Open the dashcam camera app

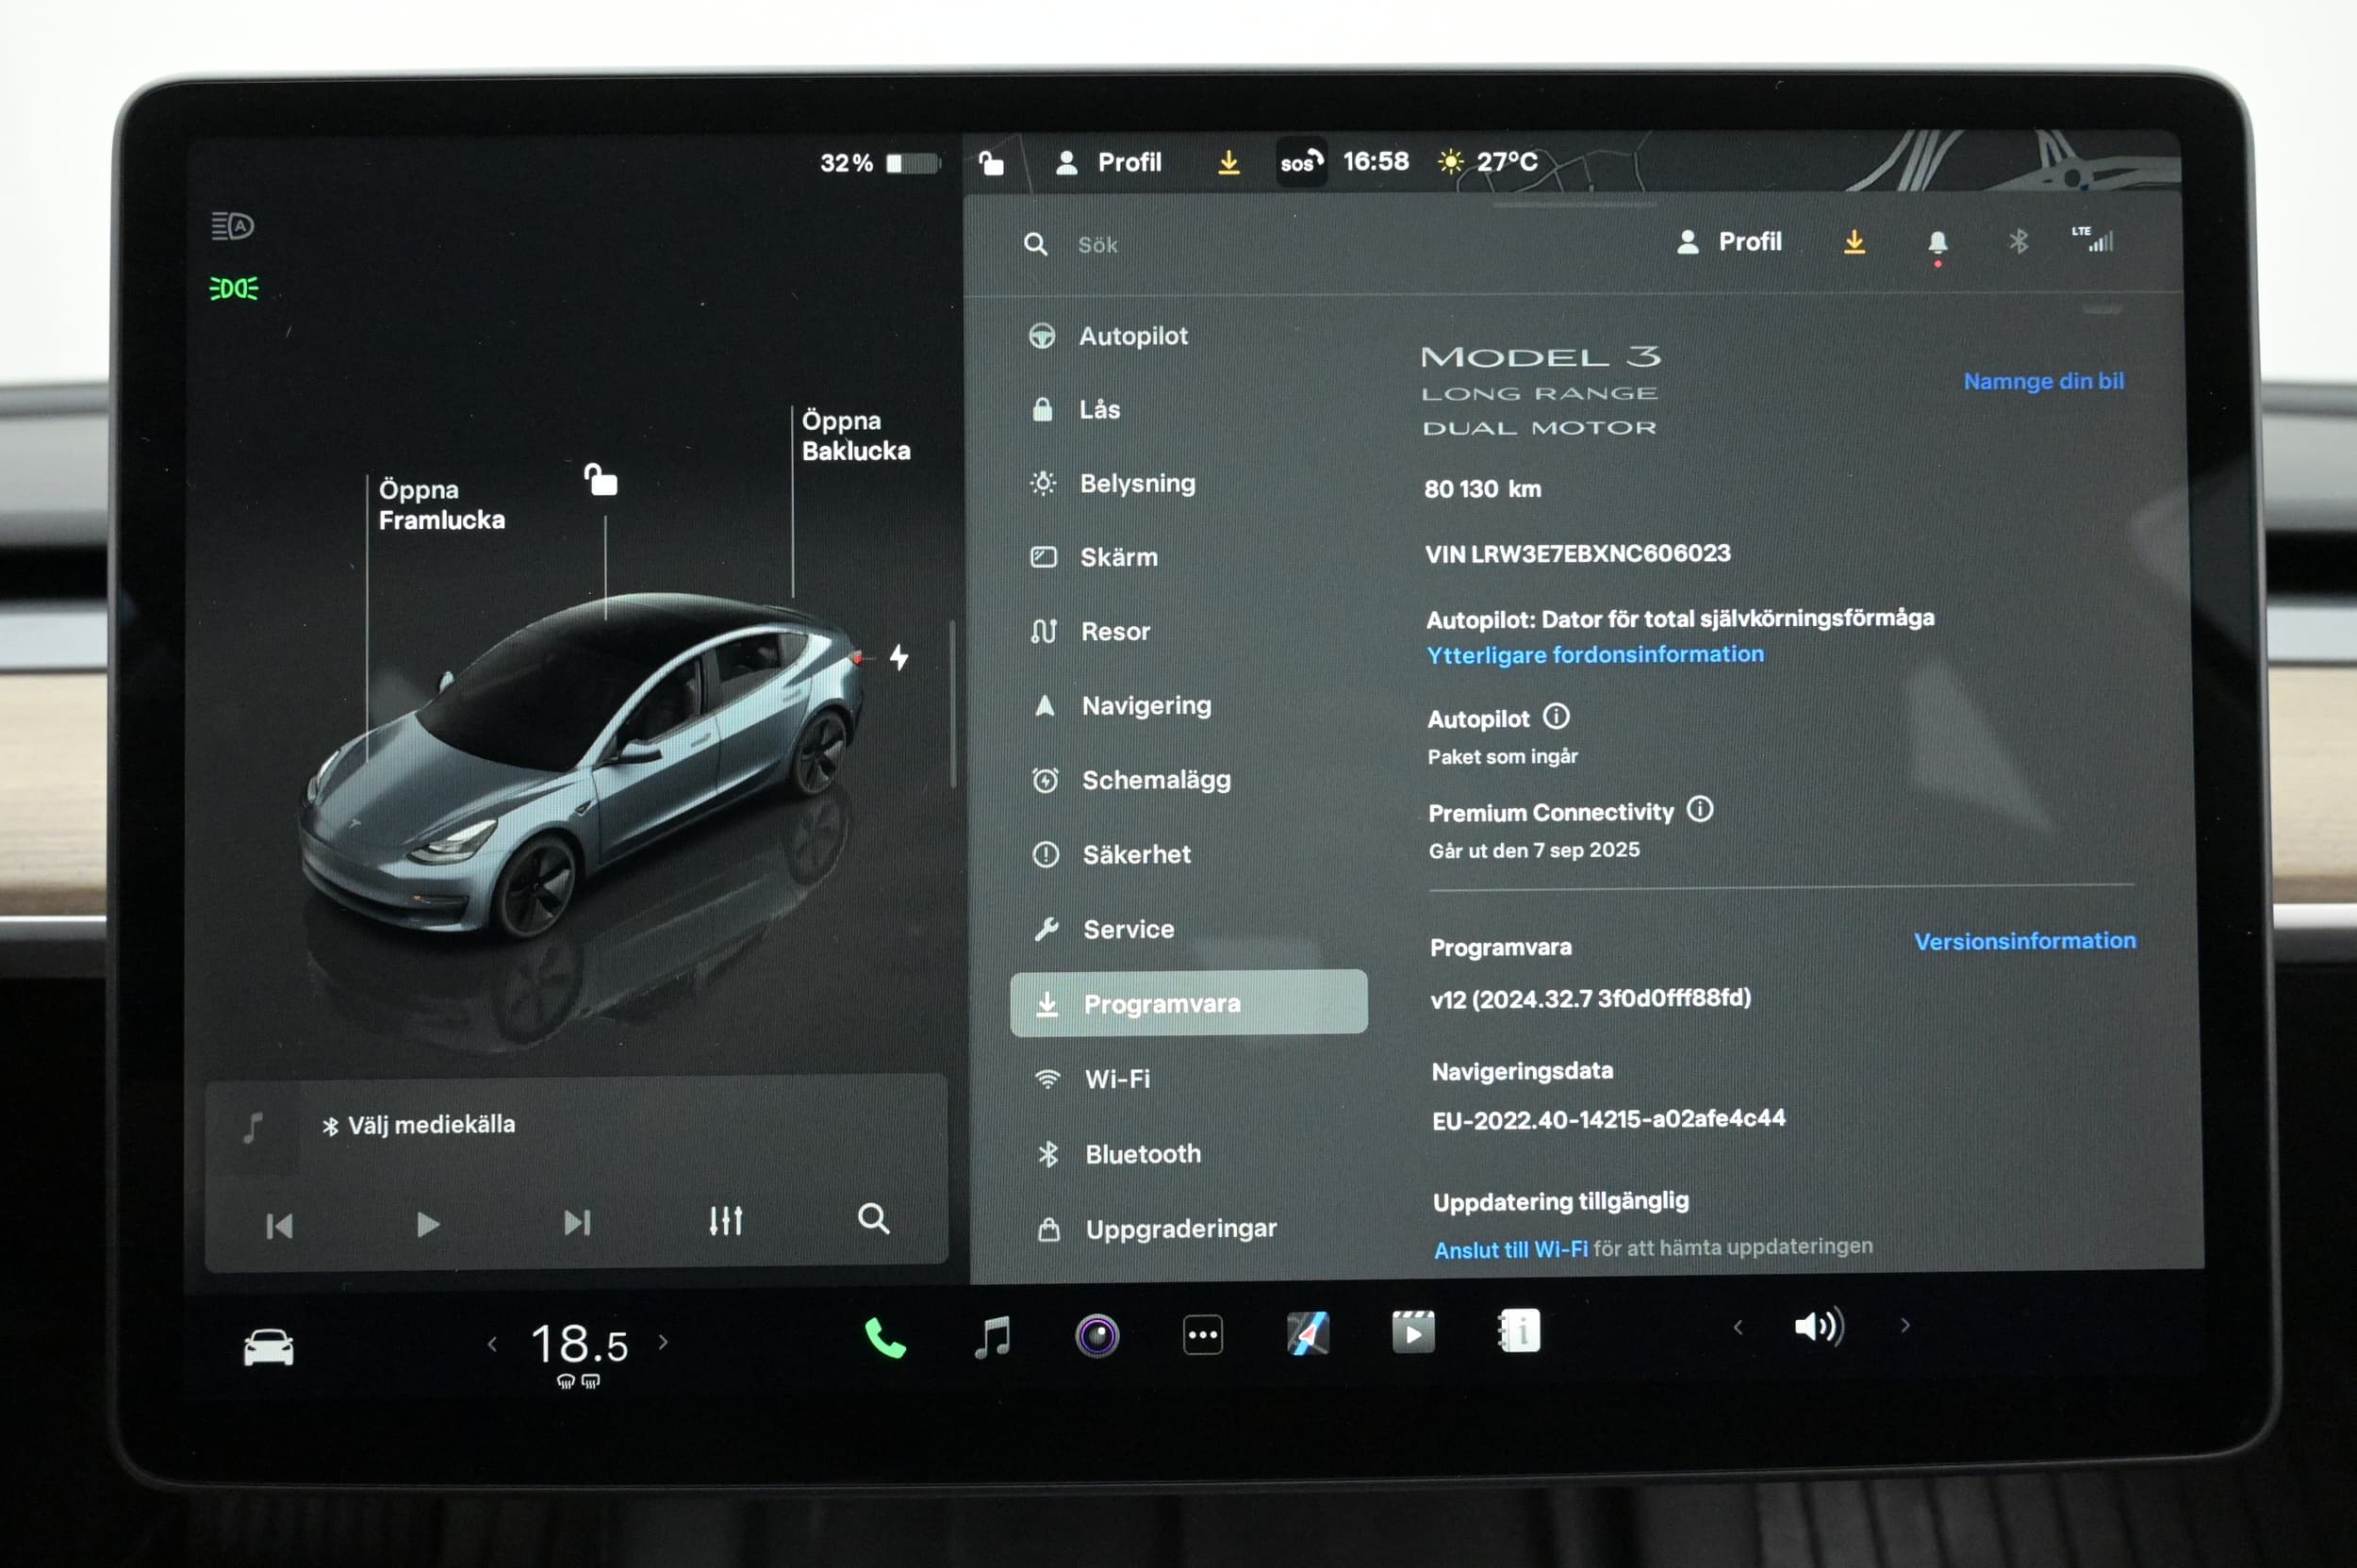click(1097, 1336)
